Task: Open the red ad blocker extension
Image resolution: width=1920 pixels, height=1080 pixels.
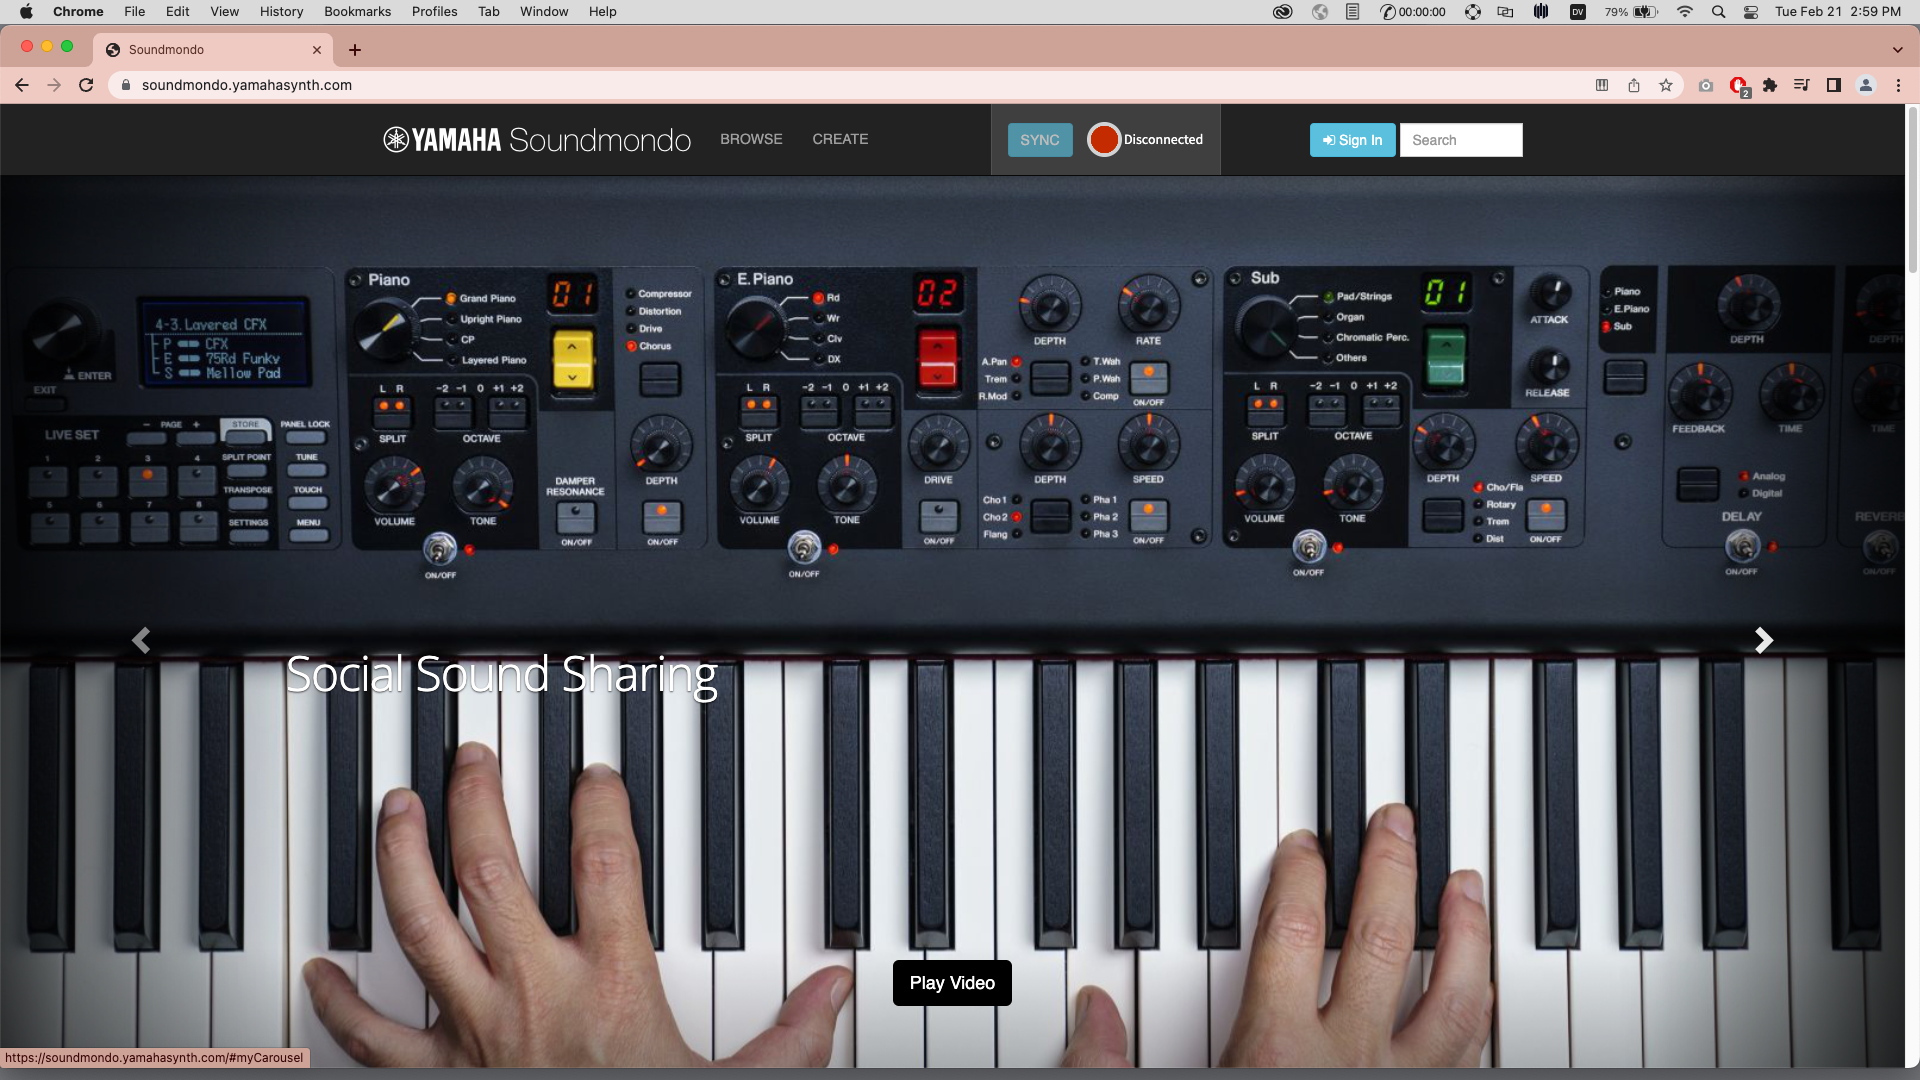Action: pyautogui.click(x=1738, y=85)
